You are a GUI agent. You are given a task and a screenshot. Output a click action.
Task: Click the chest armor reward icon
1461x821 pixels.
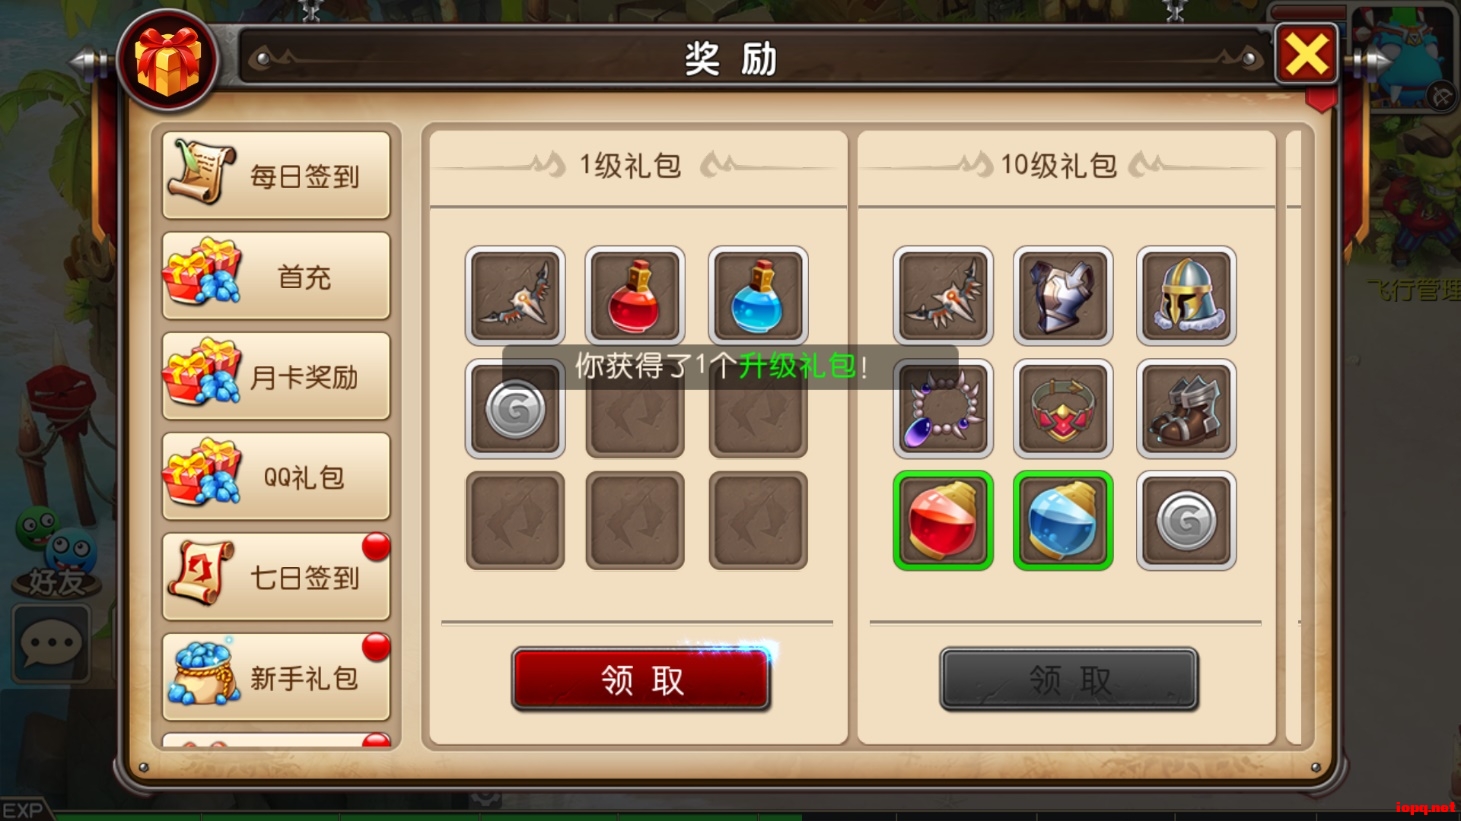[1063, 295]
